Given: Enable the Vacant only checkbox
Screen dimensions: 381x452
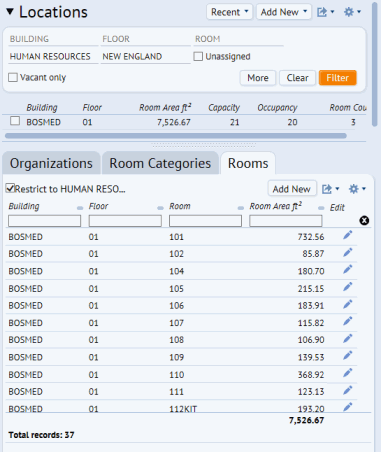Looking at the screenshot, I should 13,78.
